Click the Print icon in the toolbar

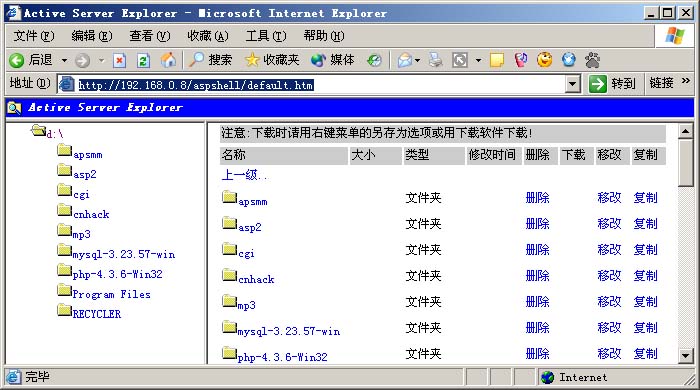436,60
